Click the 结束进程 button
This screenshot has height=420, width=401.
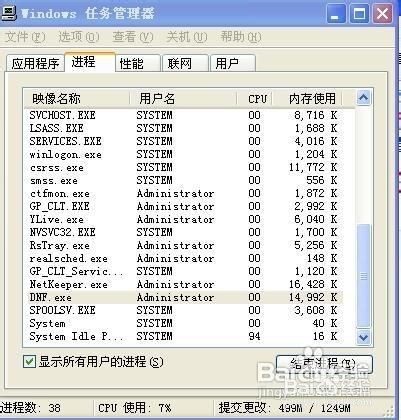(x=324, y=364)
